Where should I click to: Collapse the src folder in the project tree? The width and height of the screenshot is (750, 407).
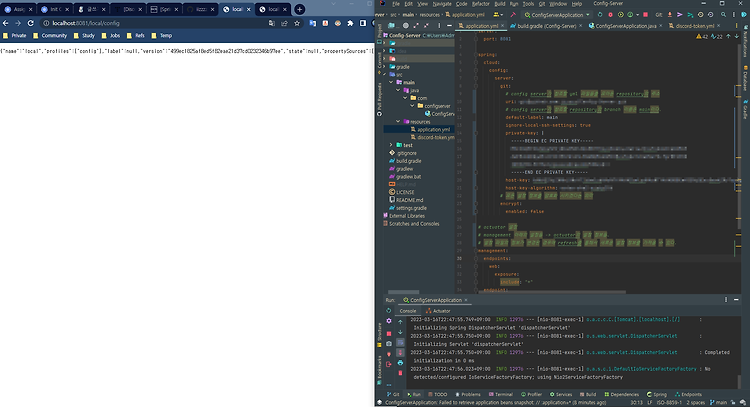pyautogui.click(x=385, y=75)
